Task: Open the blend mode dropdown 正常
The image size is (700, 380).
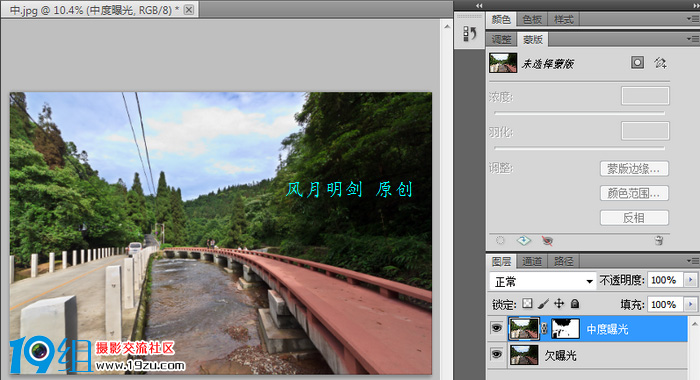Action: point(542,281)
